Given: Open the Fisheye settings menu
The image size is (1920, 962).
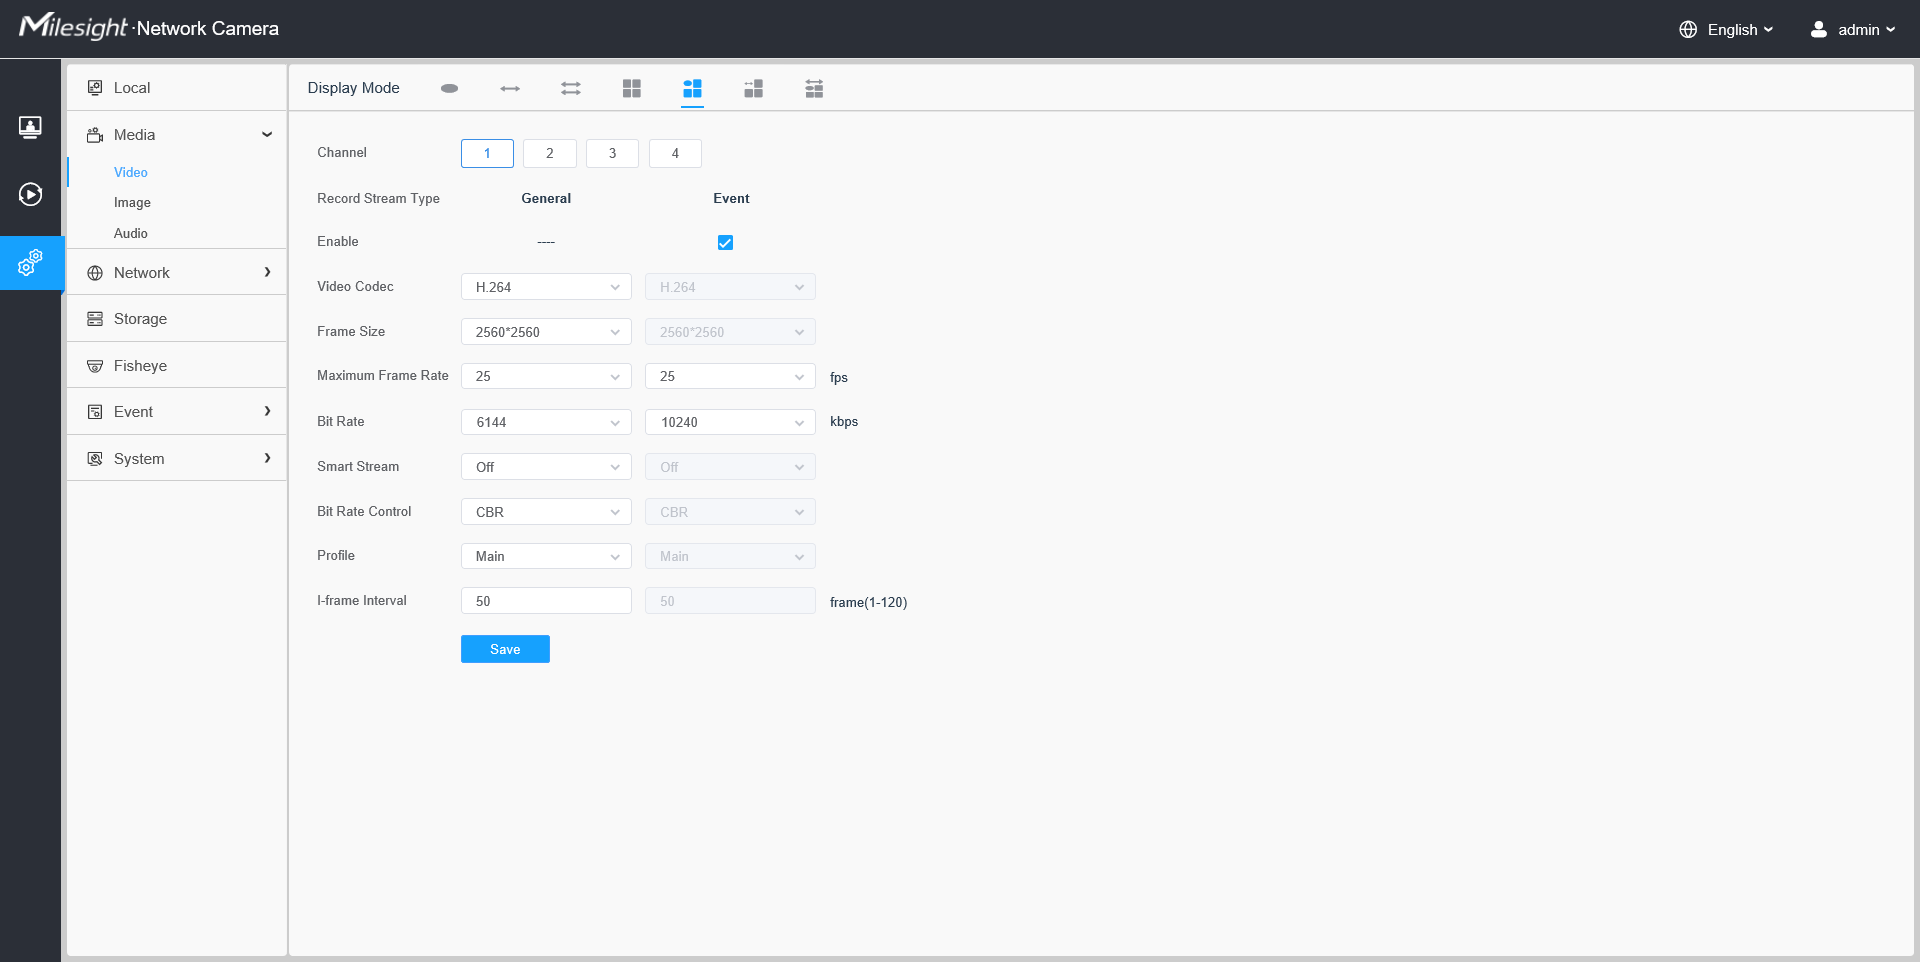Looking at the screenshot, I should point(176,366).
